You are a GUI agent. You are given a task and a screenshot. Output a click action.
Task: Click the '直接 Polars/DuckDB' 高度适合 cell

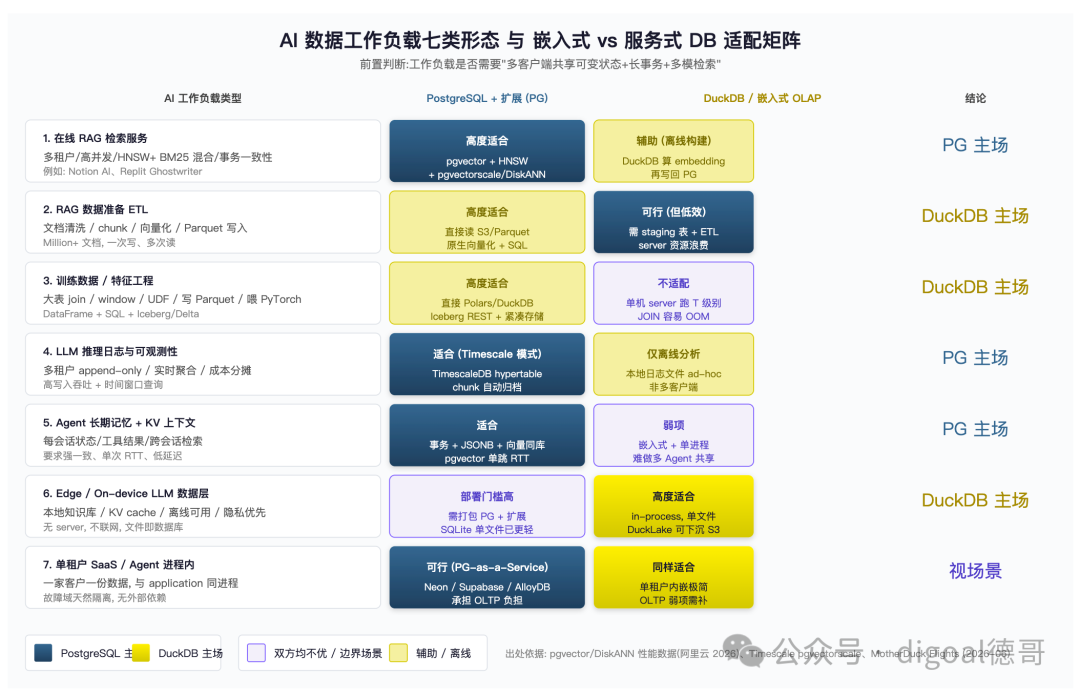coord(487,293)
